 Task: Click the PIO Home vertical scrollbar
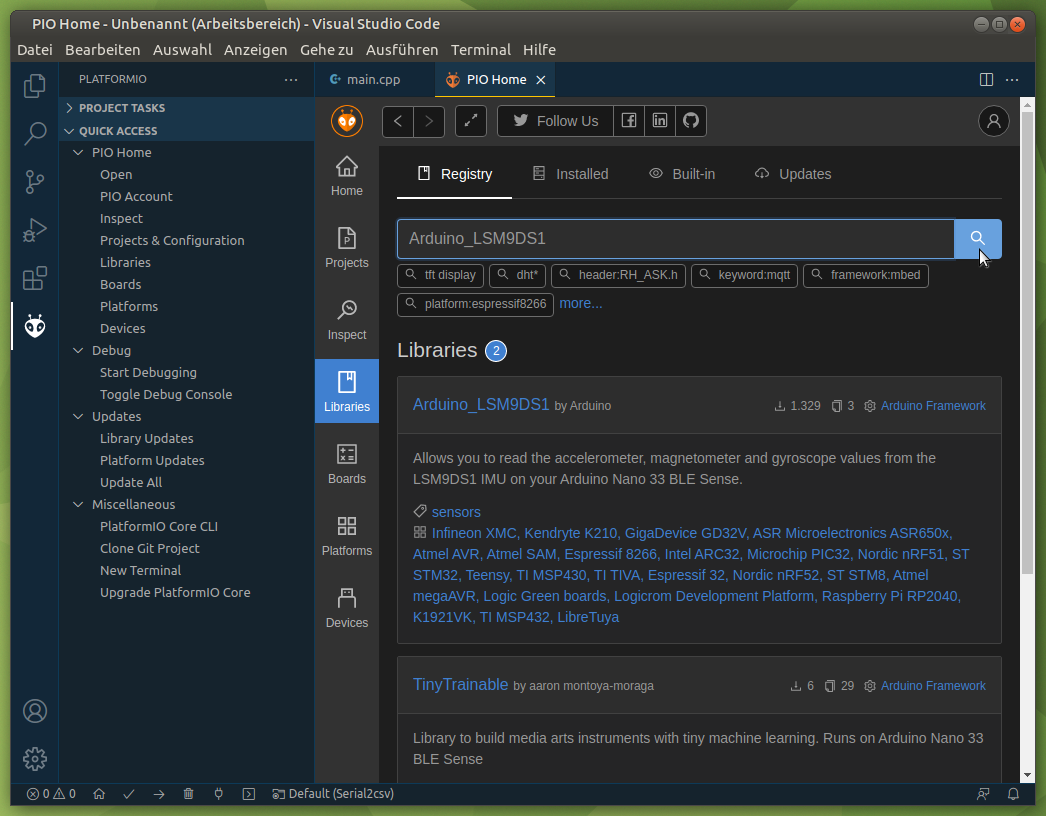(x=1027, y=344)
